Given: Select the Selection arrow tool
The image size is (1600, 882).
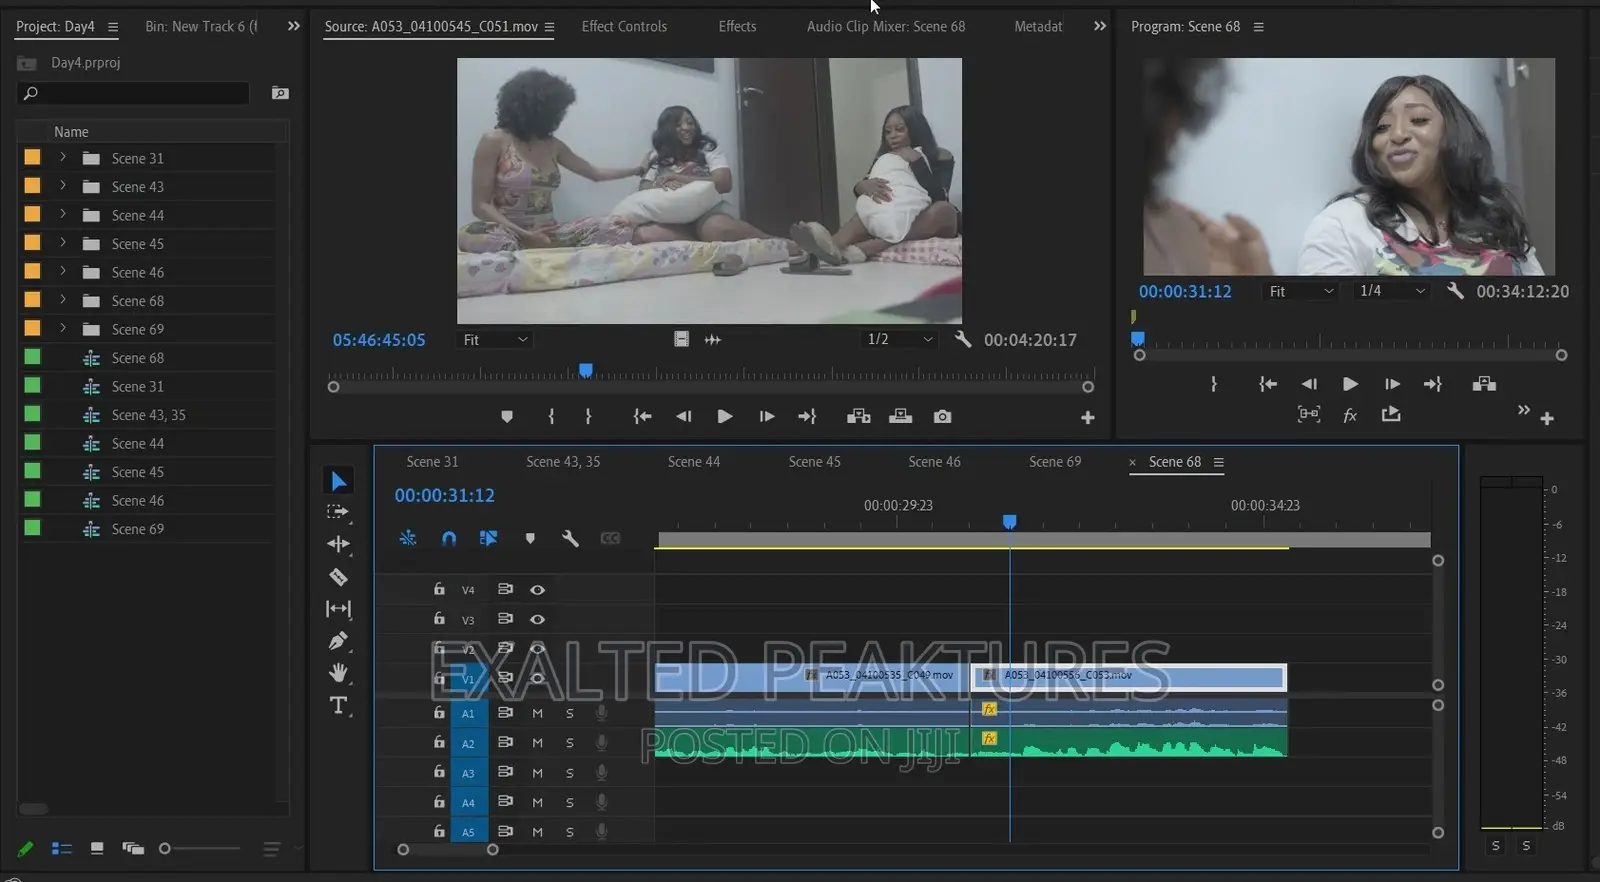Looking at the screenshot, I should coord(339,481).
